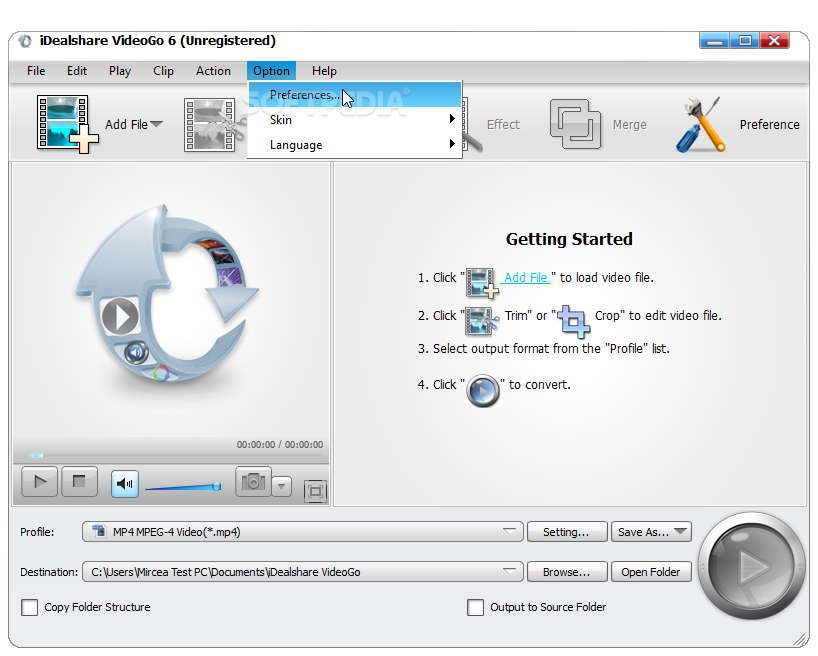Take snapshot with the camera icon
818x656 pixels.
[x=254, y=481]
